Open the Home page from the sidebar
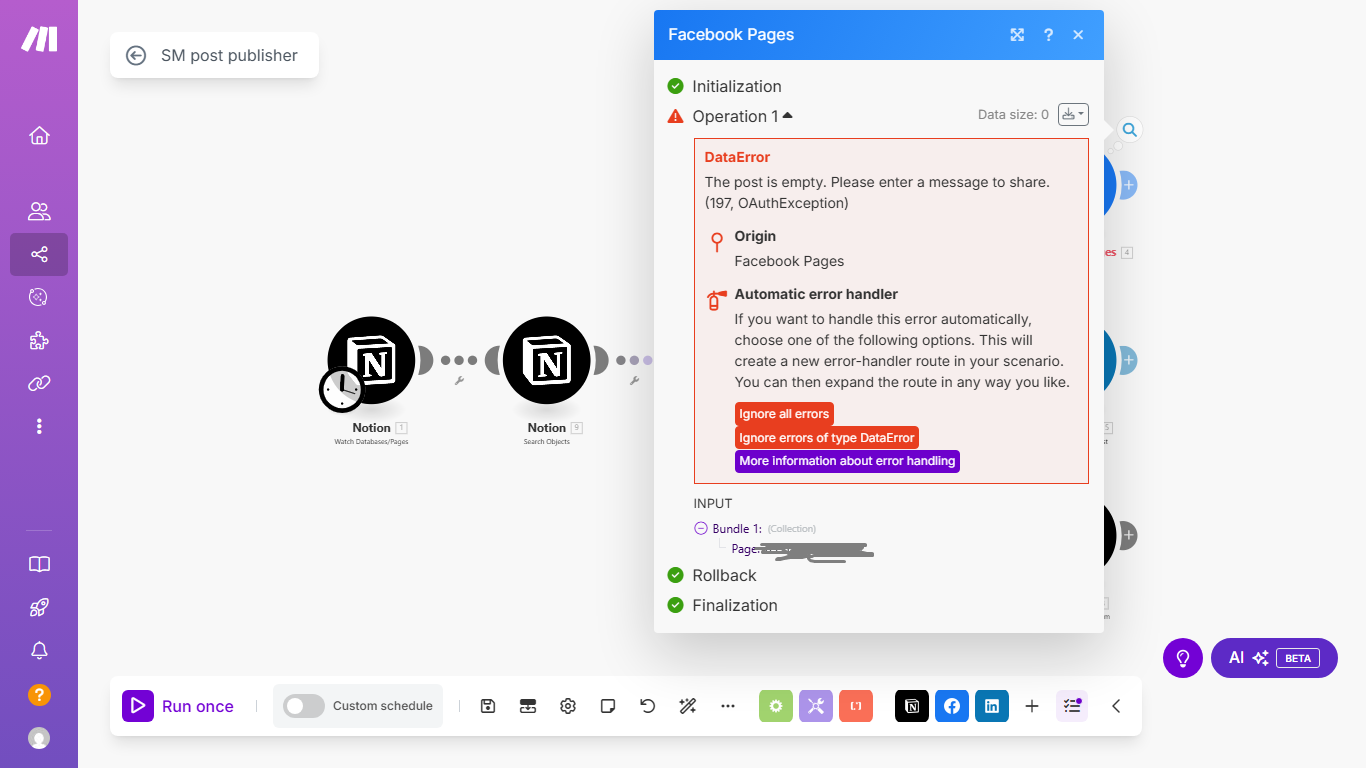The width and height of the screenshot is (1366, 768). (39, 135)
